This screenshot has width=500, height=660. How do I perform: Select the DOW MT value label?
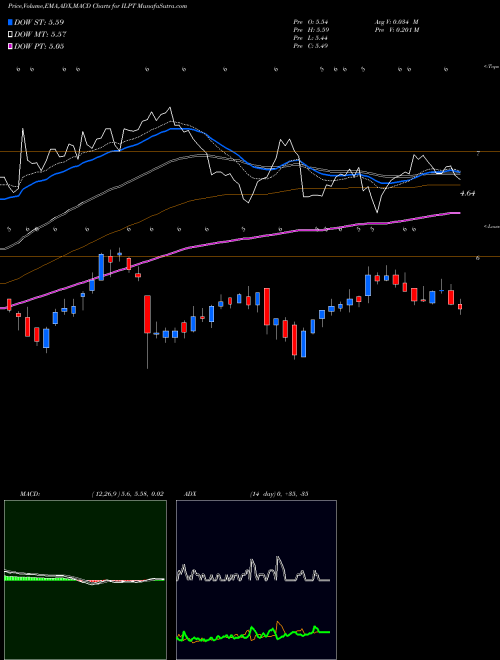40,35
